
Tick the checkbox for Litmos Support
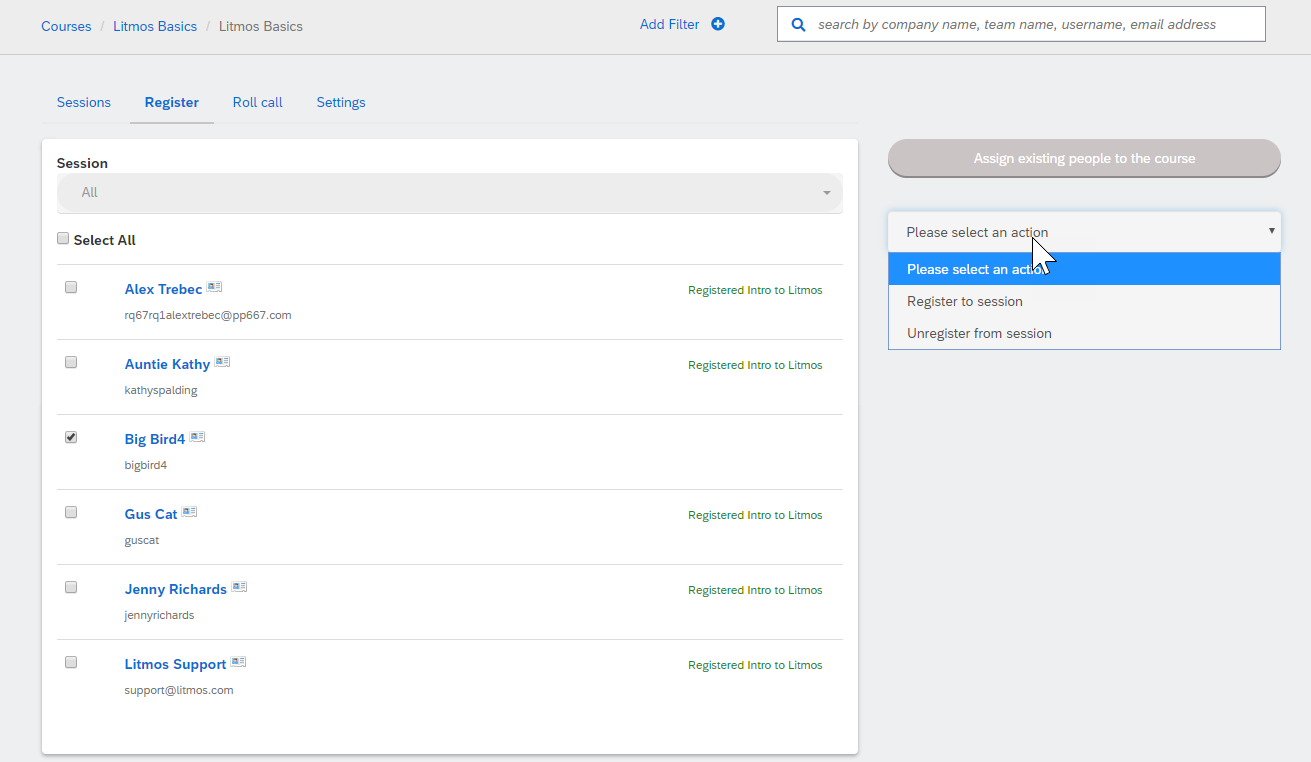[71, 662]
